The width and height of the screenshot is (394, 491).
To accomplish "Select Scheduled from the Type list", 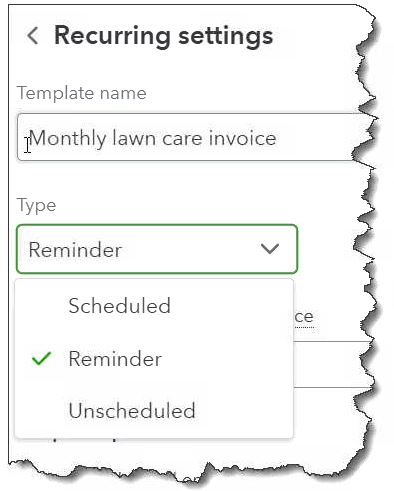I will point(119,306).
